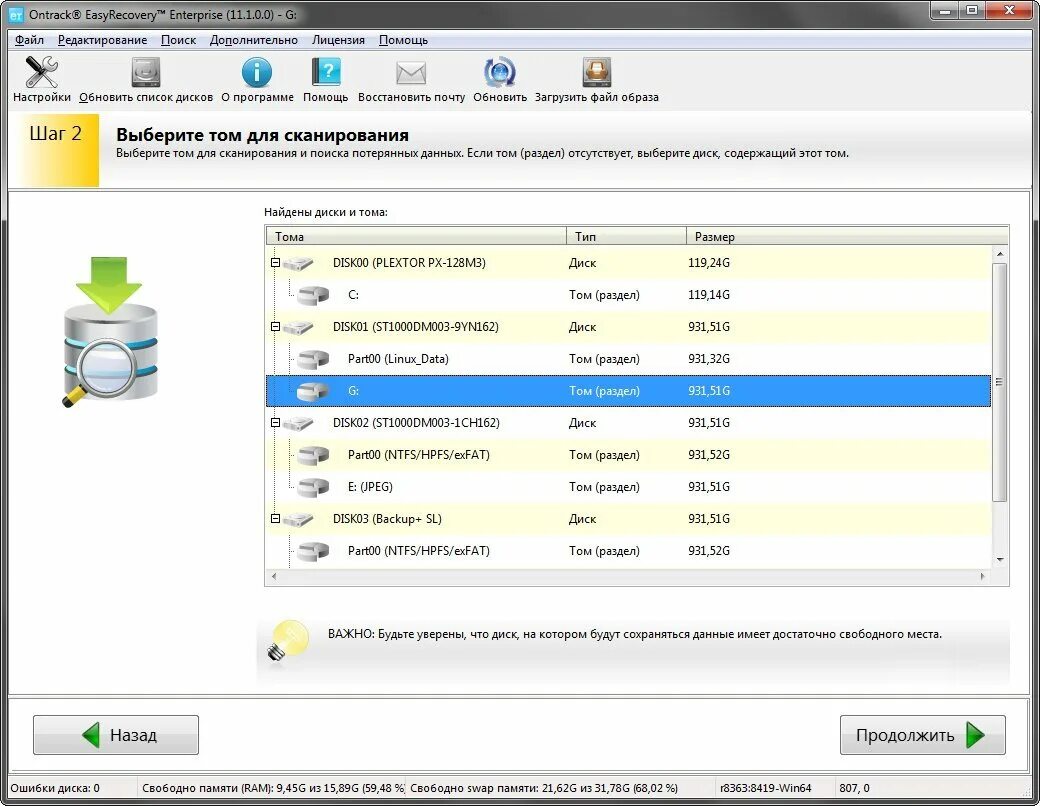Open the Файл menu
1040x806 pixels.
[29, 40]
